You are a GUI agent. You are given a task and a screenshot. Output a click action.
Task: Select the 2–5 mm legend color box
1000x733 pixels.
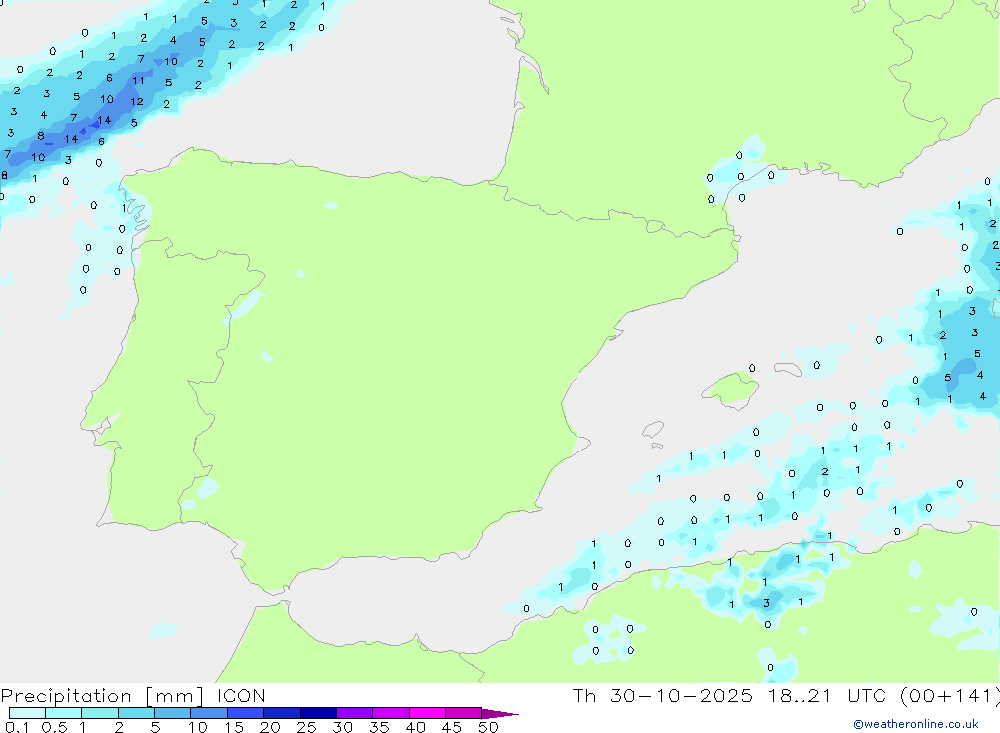[x=136, y=713]
